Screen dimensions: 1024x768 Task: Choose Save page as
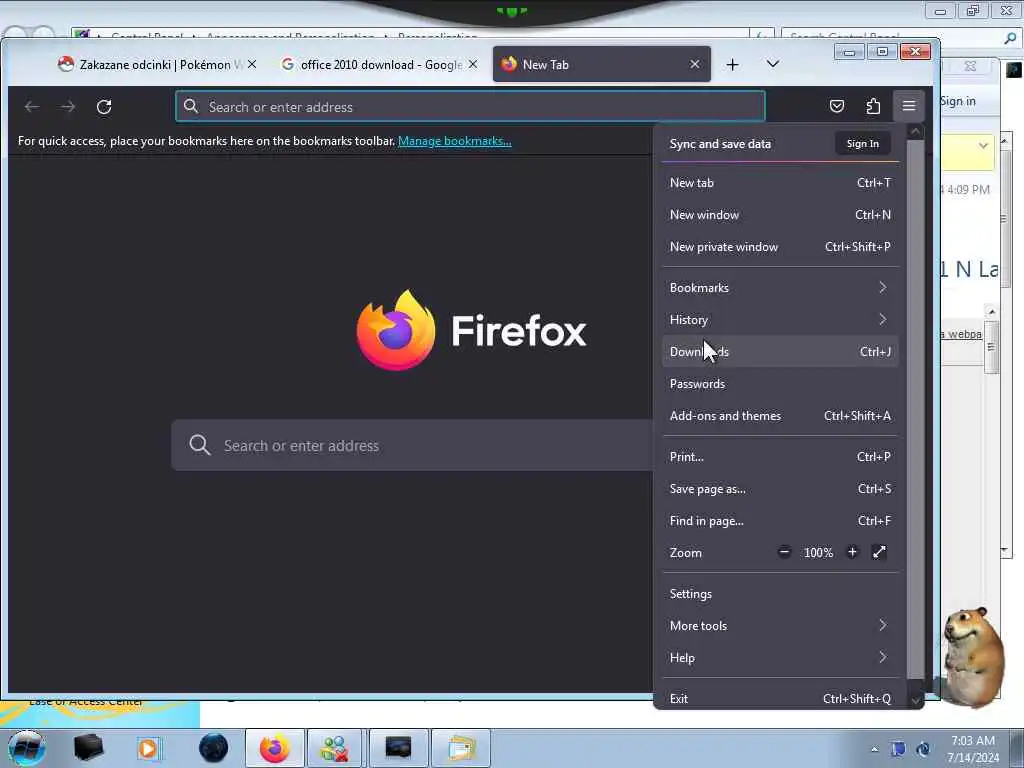pos(780,488)
